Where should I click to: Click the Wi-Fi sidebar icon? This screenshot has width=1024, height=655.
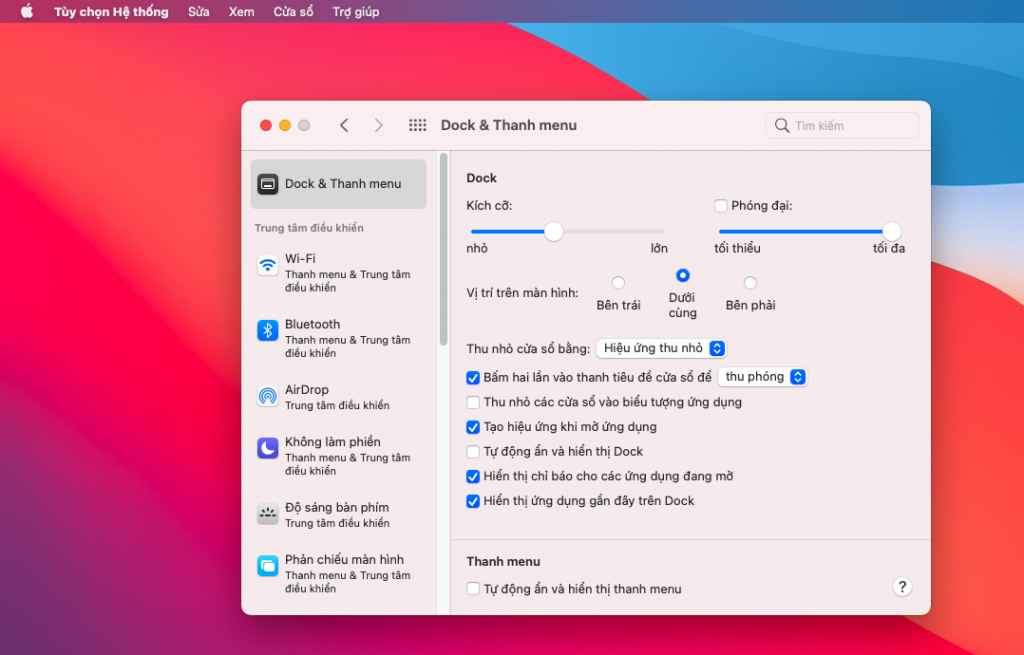point(268,266)
